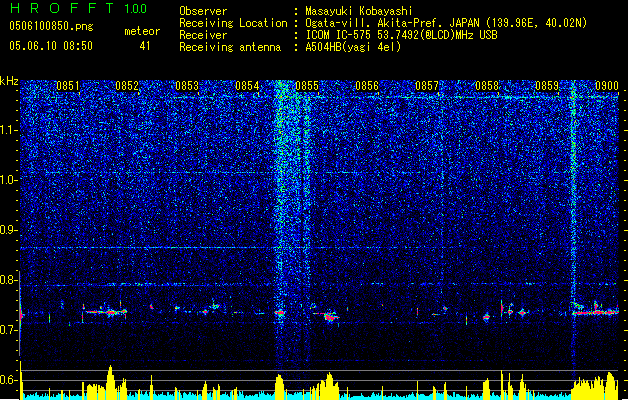The height and width of the screenshot is (400, 629).
Task: Click the 0852 time marker
Action: [127, 86]
